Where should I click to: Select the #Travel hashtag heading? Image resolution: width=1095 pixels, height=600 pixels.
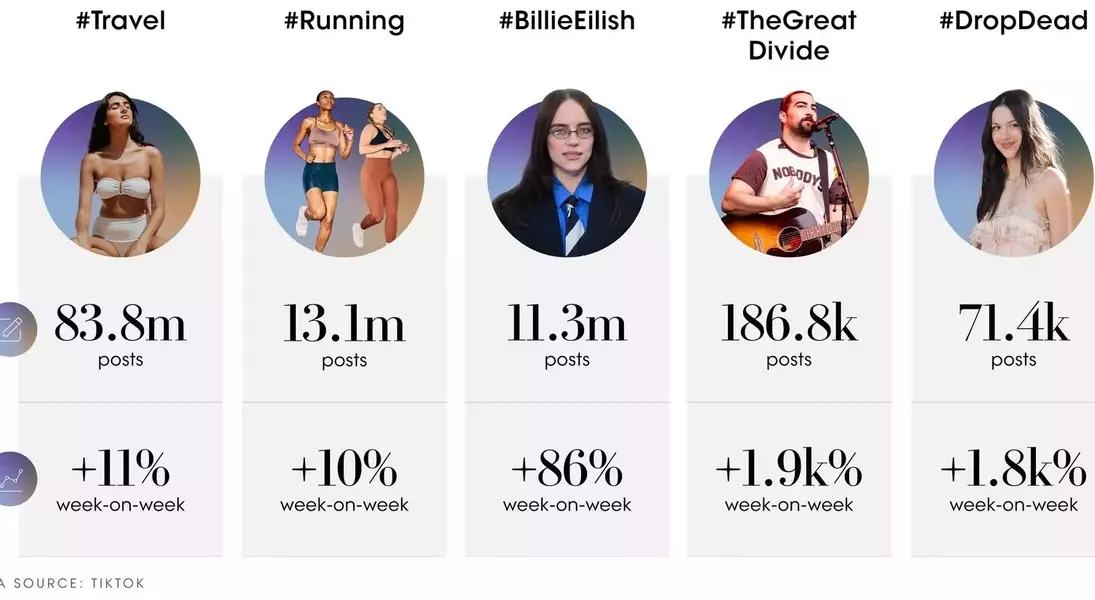coord(121,21)
